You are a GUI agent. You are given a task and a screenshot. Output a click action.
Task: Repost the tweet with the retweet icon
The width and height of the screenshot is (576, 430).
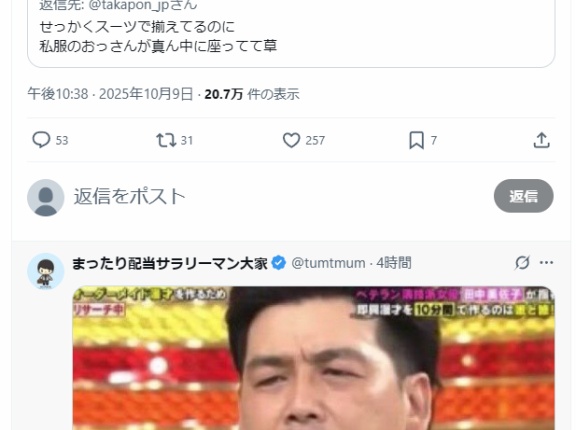point(166,140)
